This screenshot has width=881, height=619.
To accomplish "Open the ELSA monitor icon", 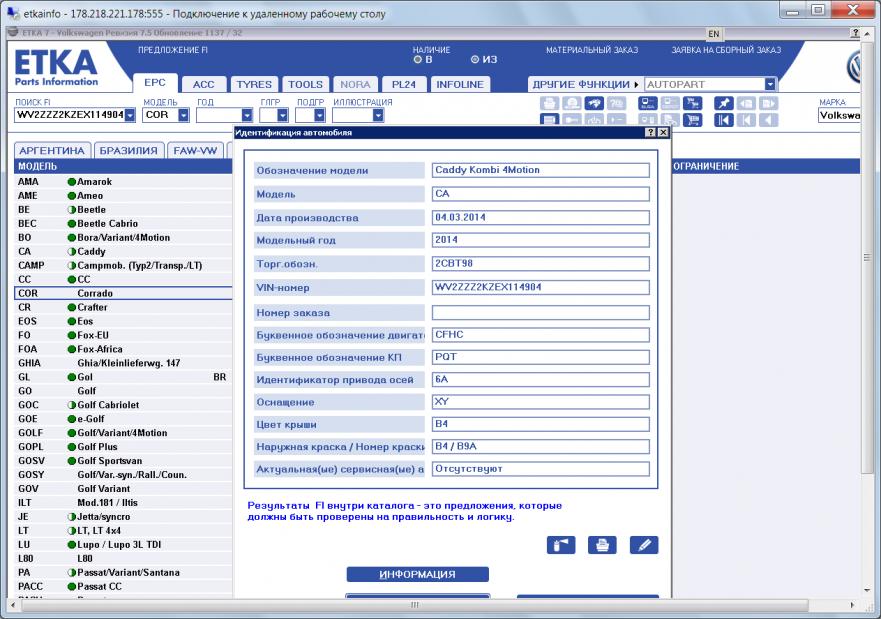I will click(x=647, y=103).
